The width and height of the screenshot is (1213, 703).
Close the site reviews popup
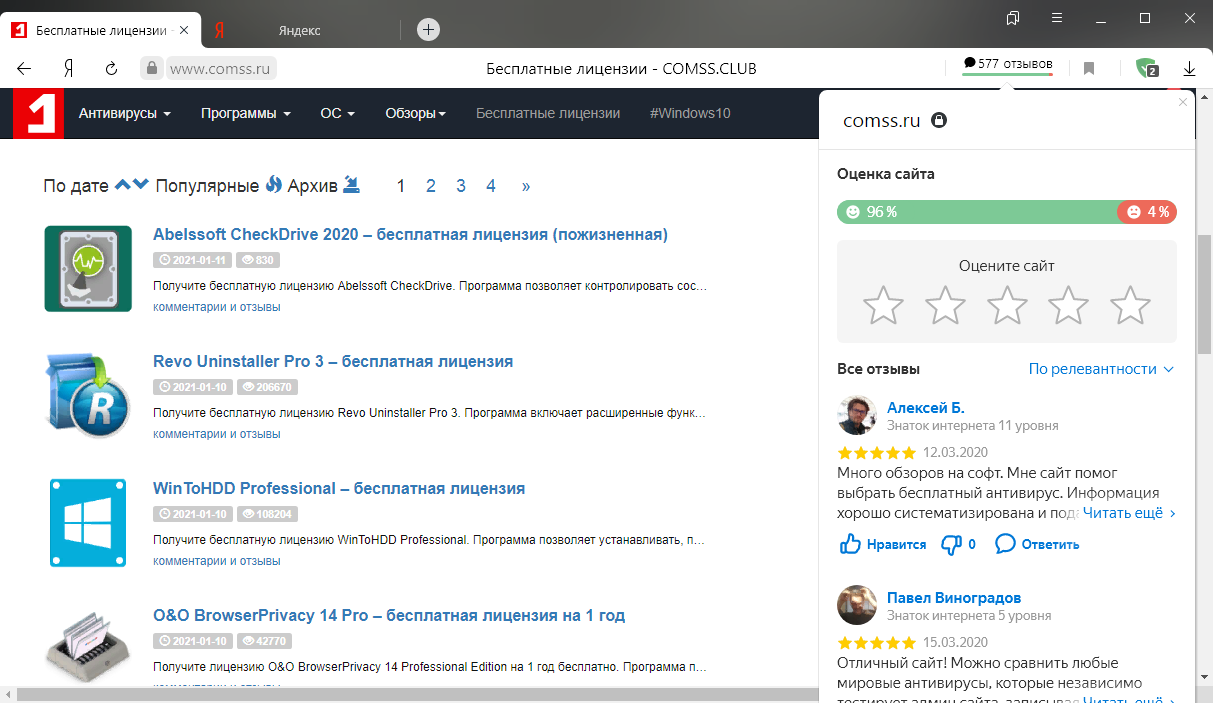pyautogui.click(x=1183, y=102)
